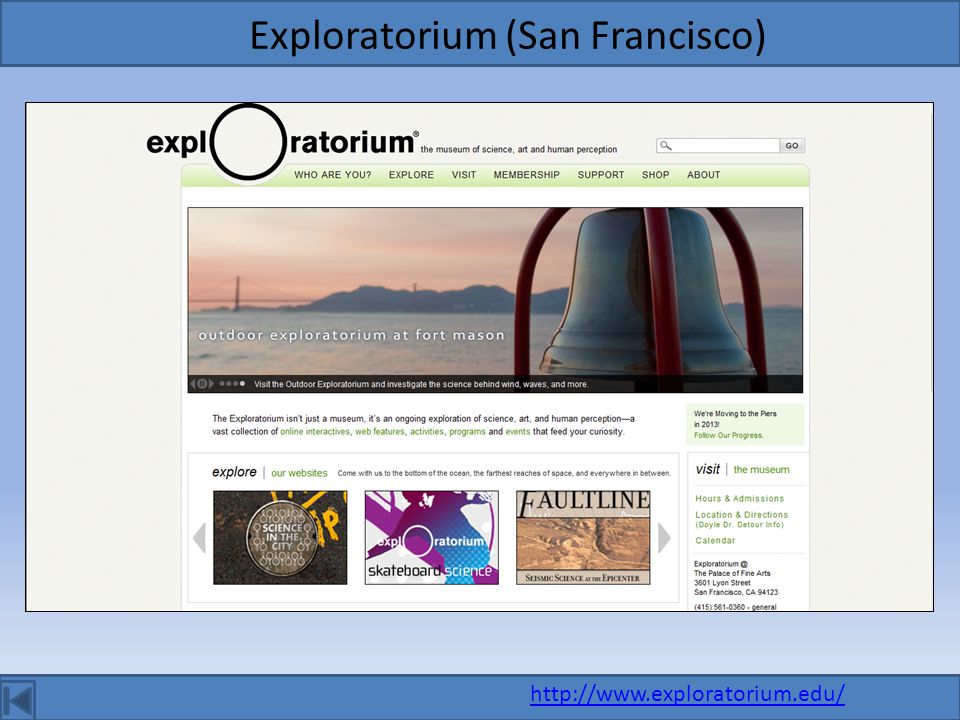This screenshot has width=960, height=720.
Task: Open the 'activities' link
Action: (427, 432)
